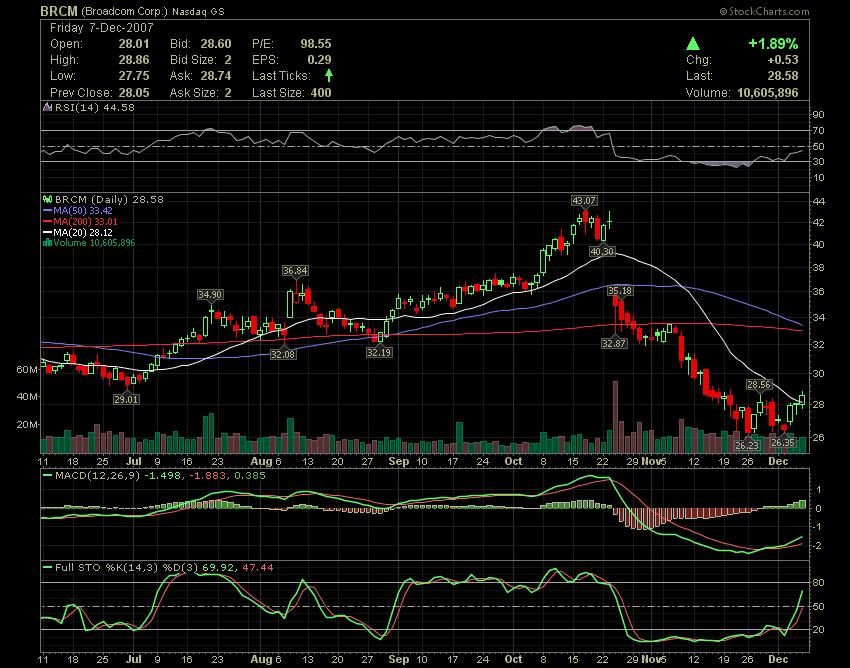Click the 36.84 August high label
850x668 pixels.
(295, 271)
